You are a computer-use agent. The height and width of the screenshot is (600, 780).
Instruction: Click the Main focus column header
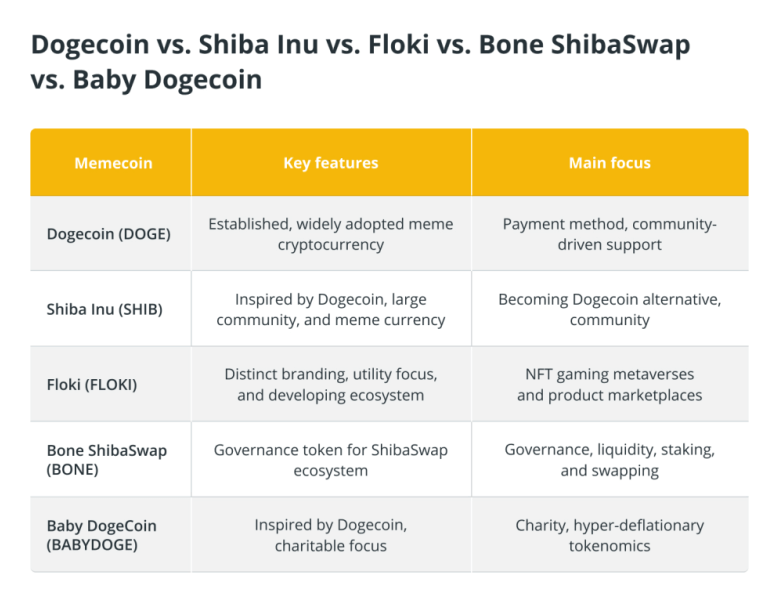coord(610,163)
